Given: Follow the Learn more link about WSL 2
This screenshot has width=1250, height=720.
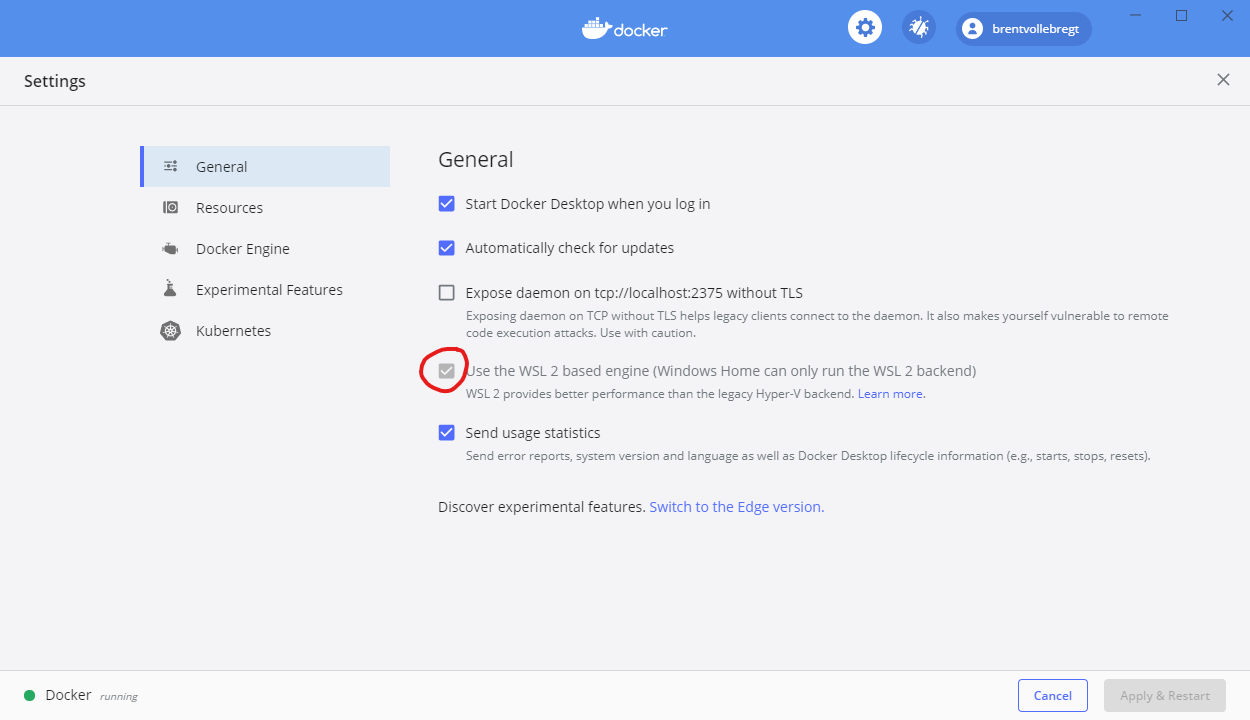Looking at the screenshot, I should pos(890,394).
